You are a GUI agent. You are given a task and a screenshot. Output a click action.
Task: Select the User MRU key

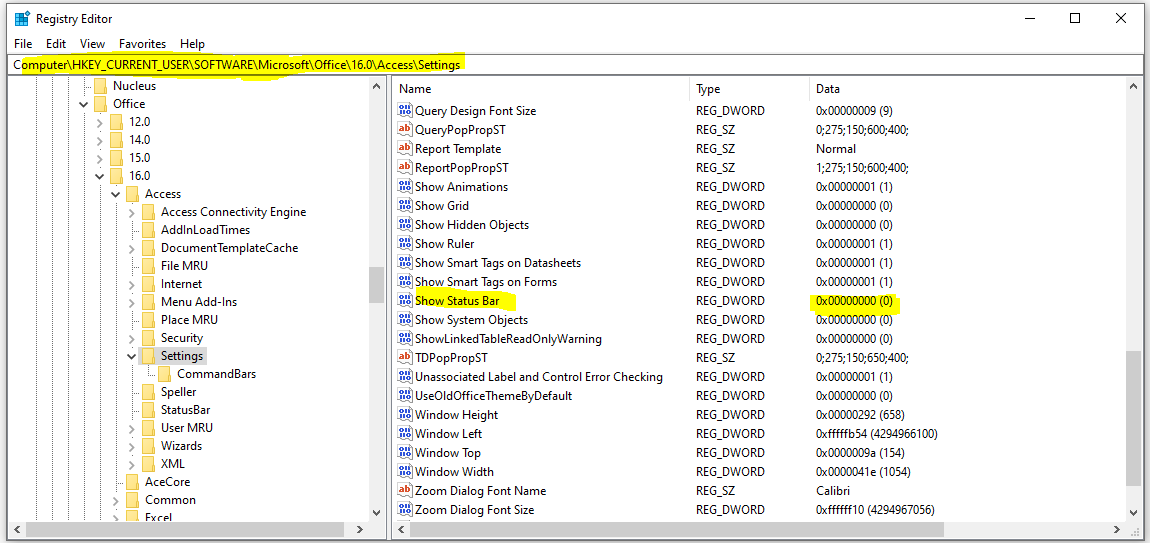pos(188,428)
